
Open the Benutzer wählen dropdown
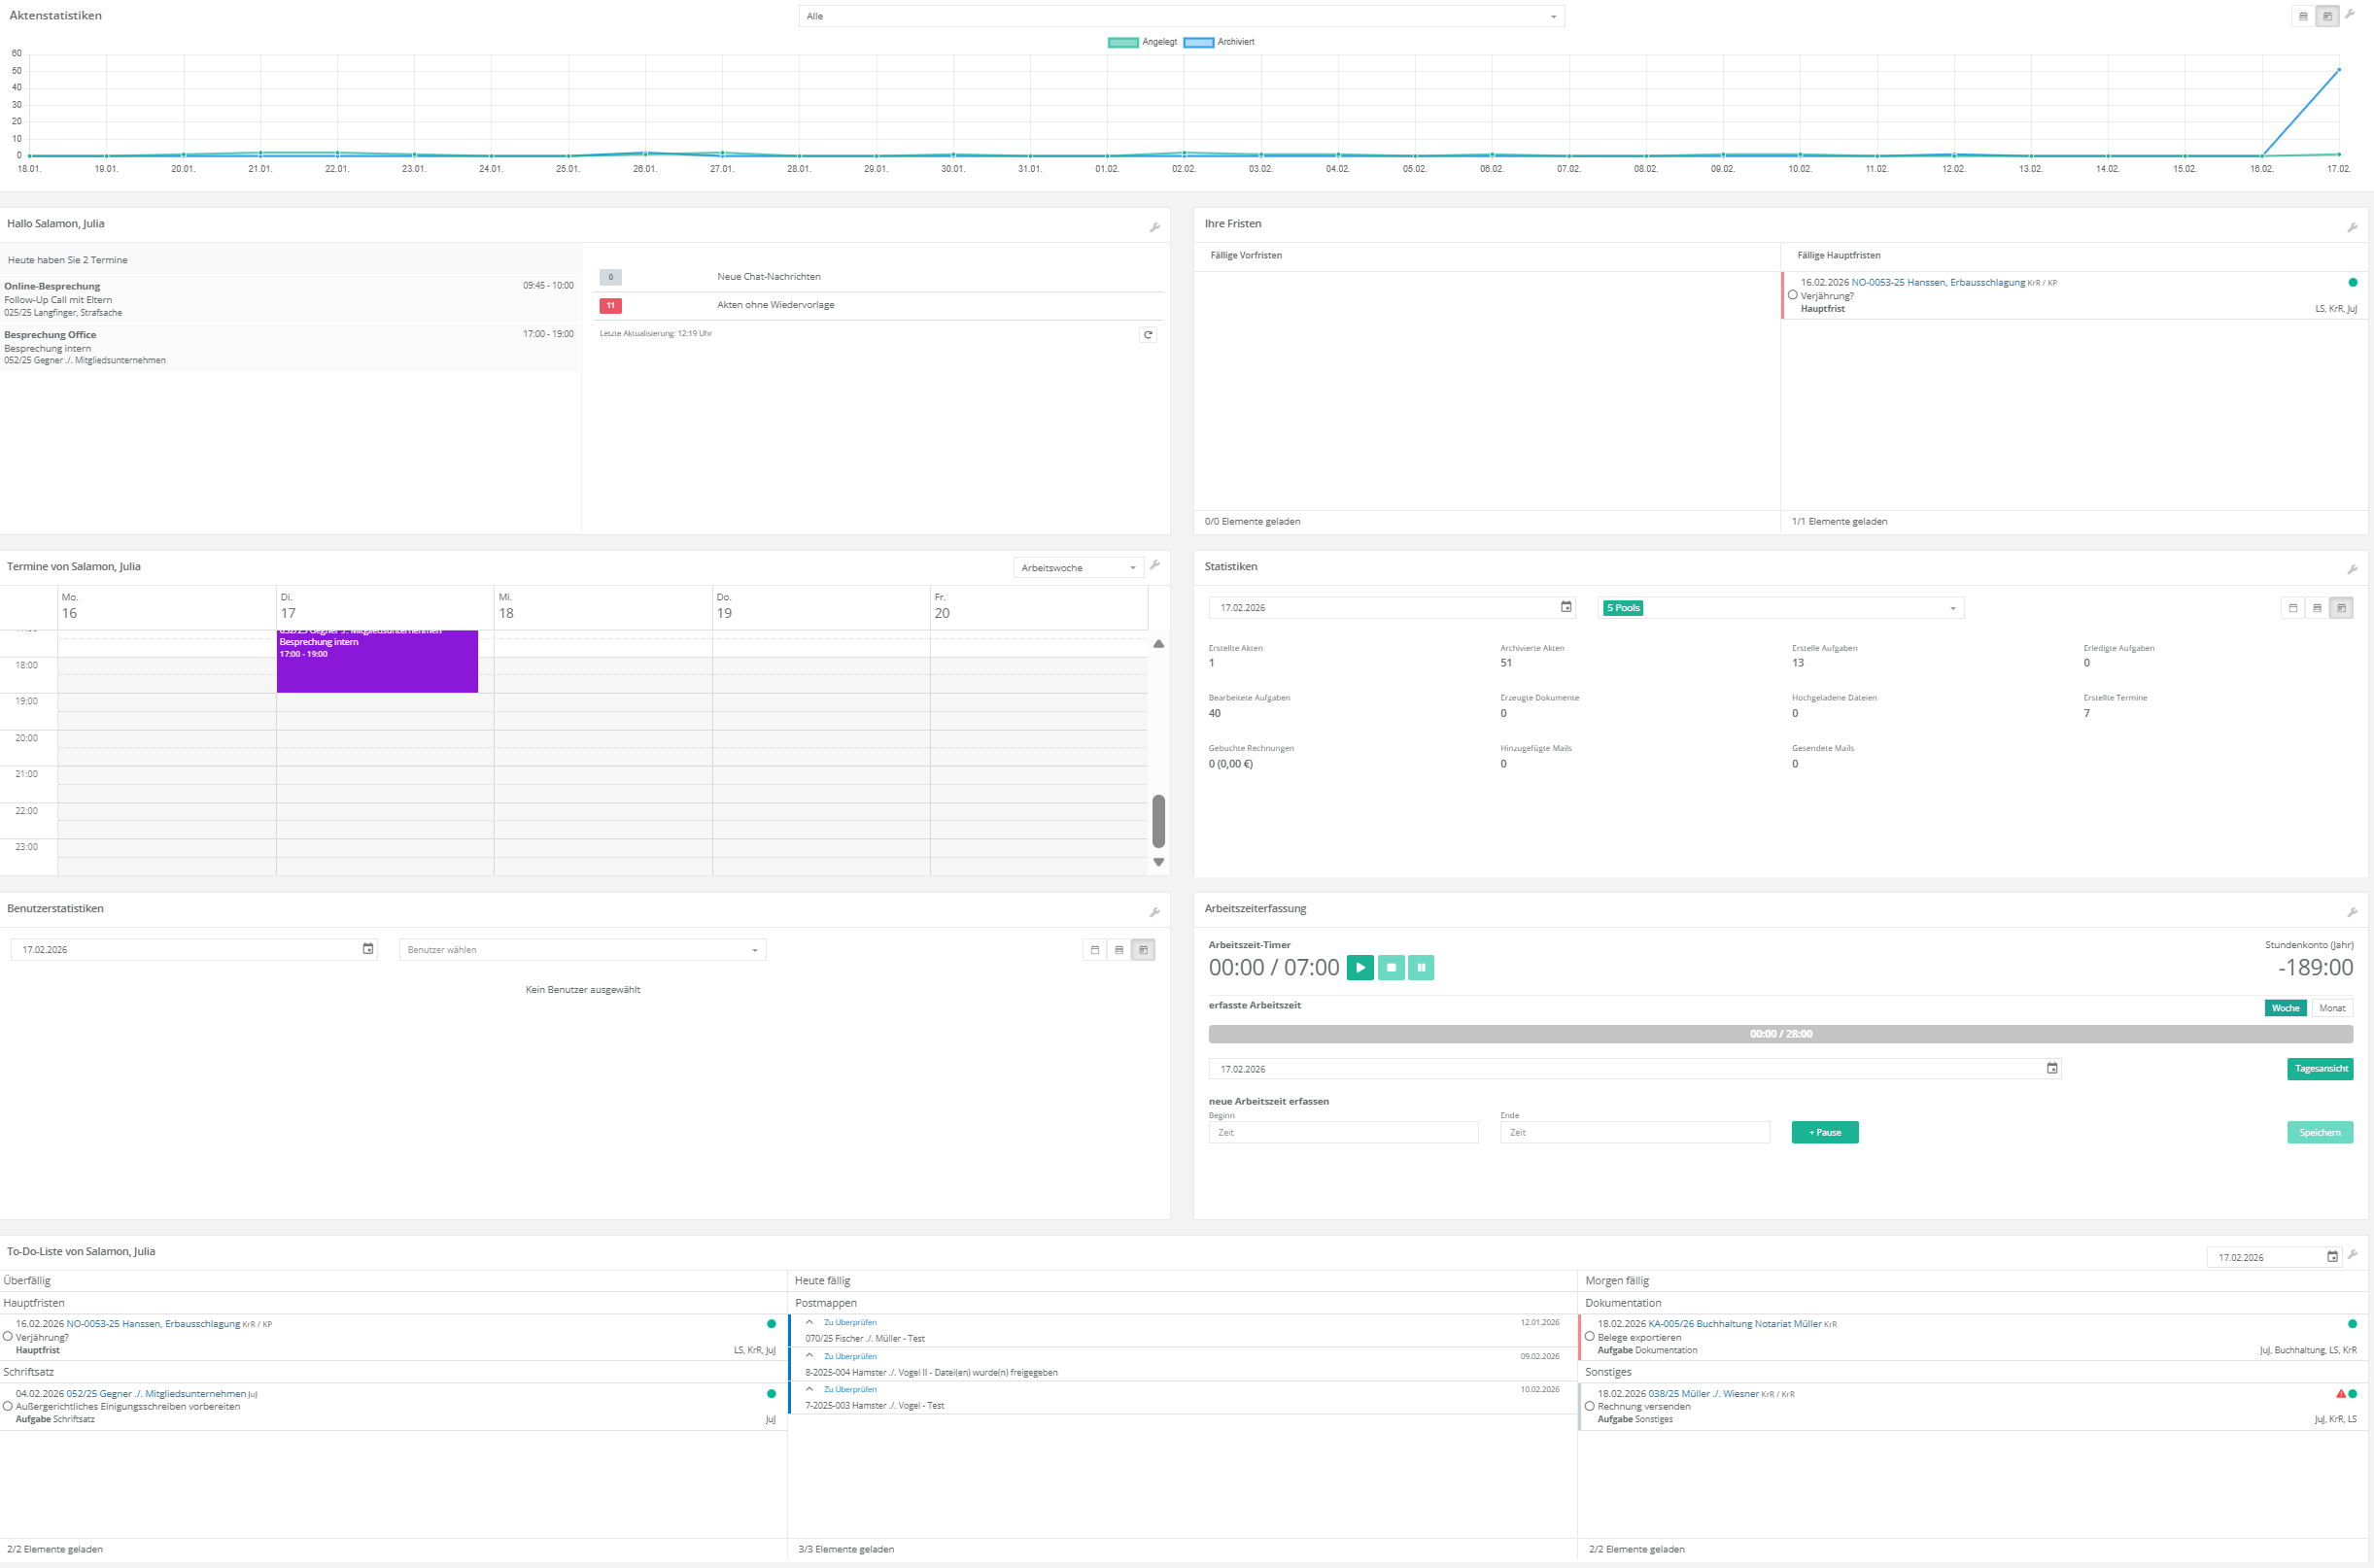click(582, 950)
